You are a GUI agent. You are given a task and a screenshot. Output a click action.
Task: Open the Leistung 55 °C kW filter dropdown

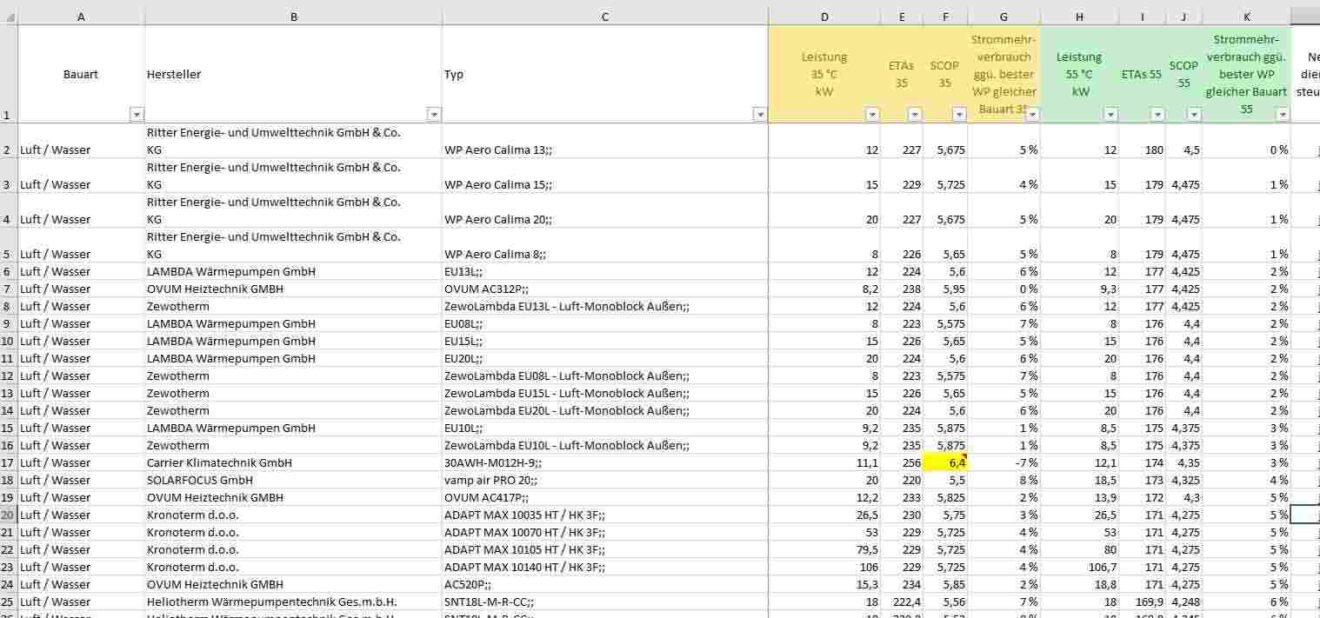click(x=1111, y=115)
